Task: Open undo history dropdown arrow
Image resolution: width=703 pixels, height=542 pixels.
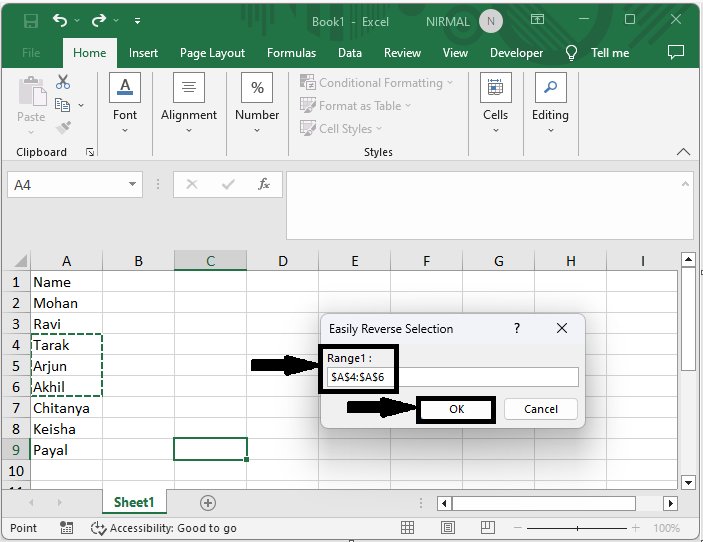Action: pos(77,21)
